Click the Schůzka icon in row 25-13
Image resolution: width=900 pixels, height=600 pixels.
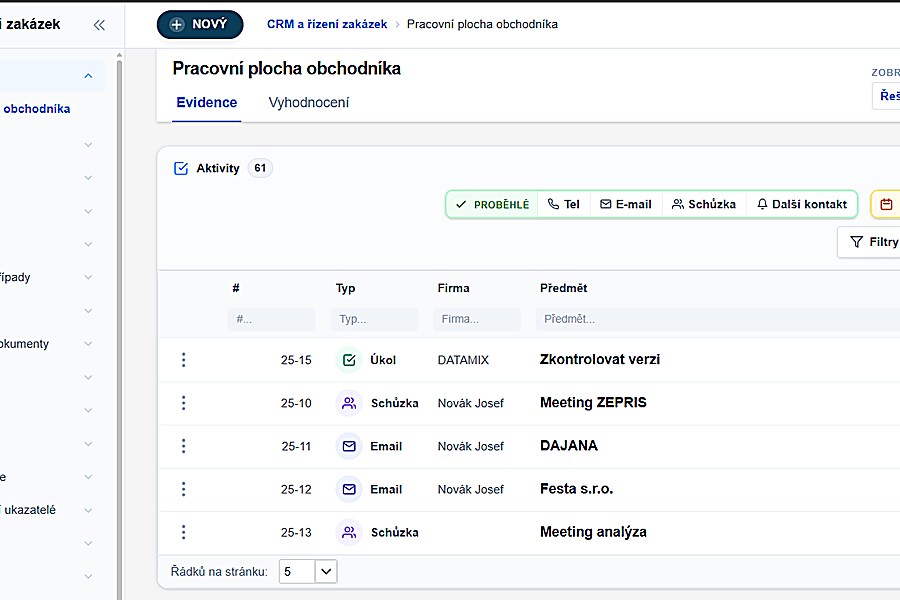coord(349,532)
